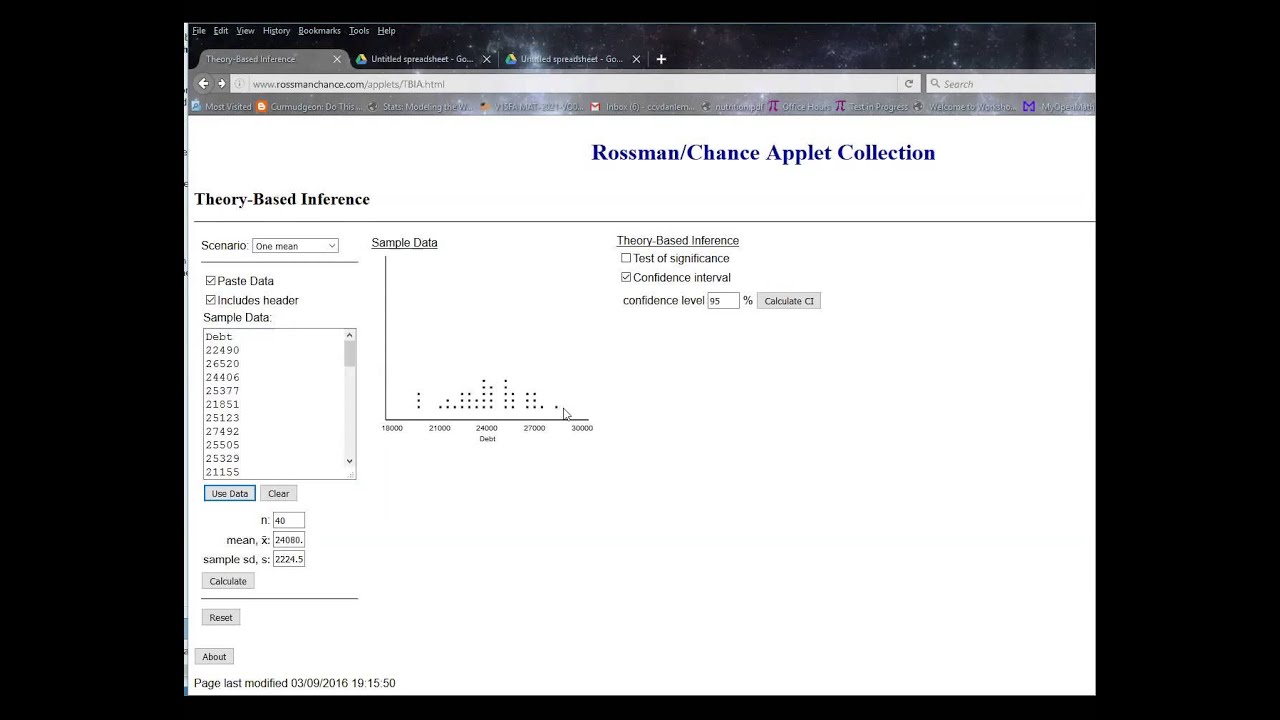
Task: Reload the page with the refresh icon
Action: (908, 84)
